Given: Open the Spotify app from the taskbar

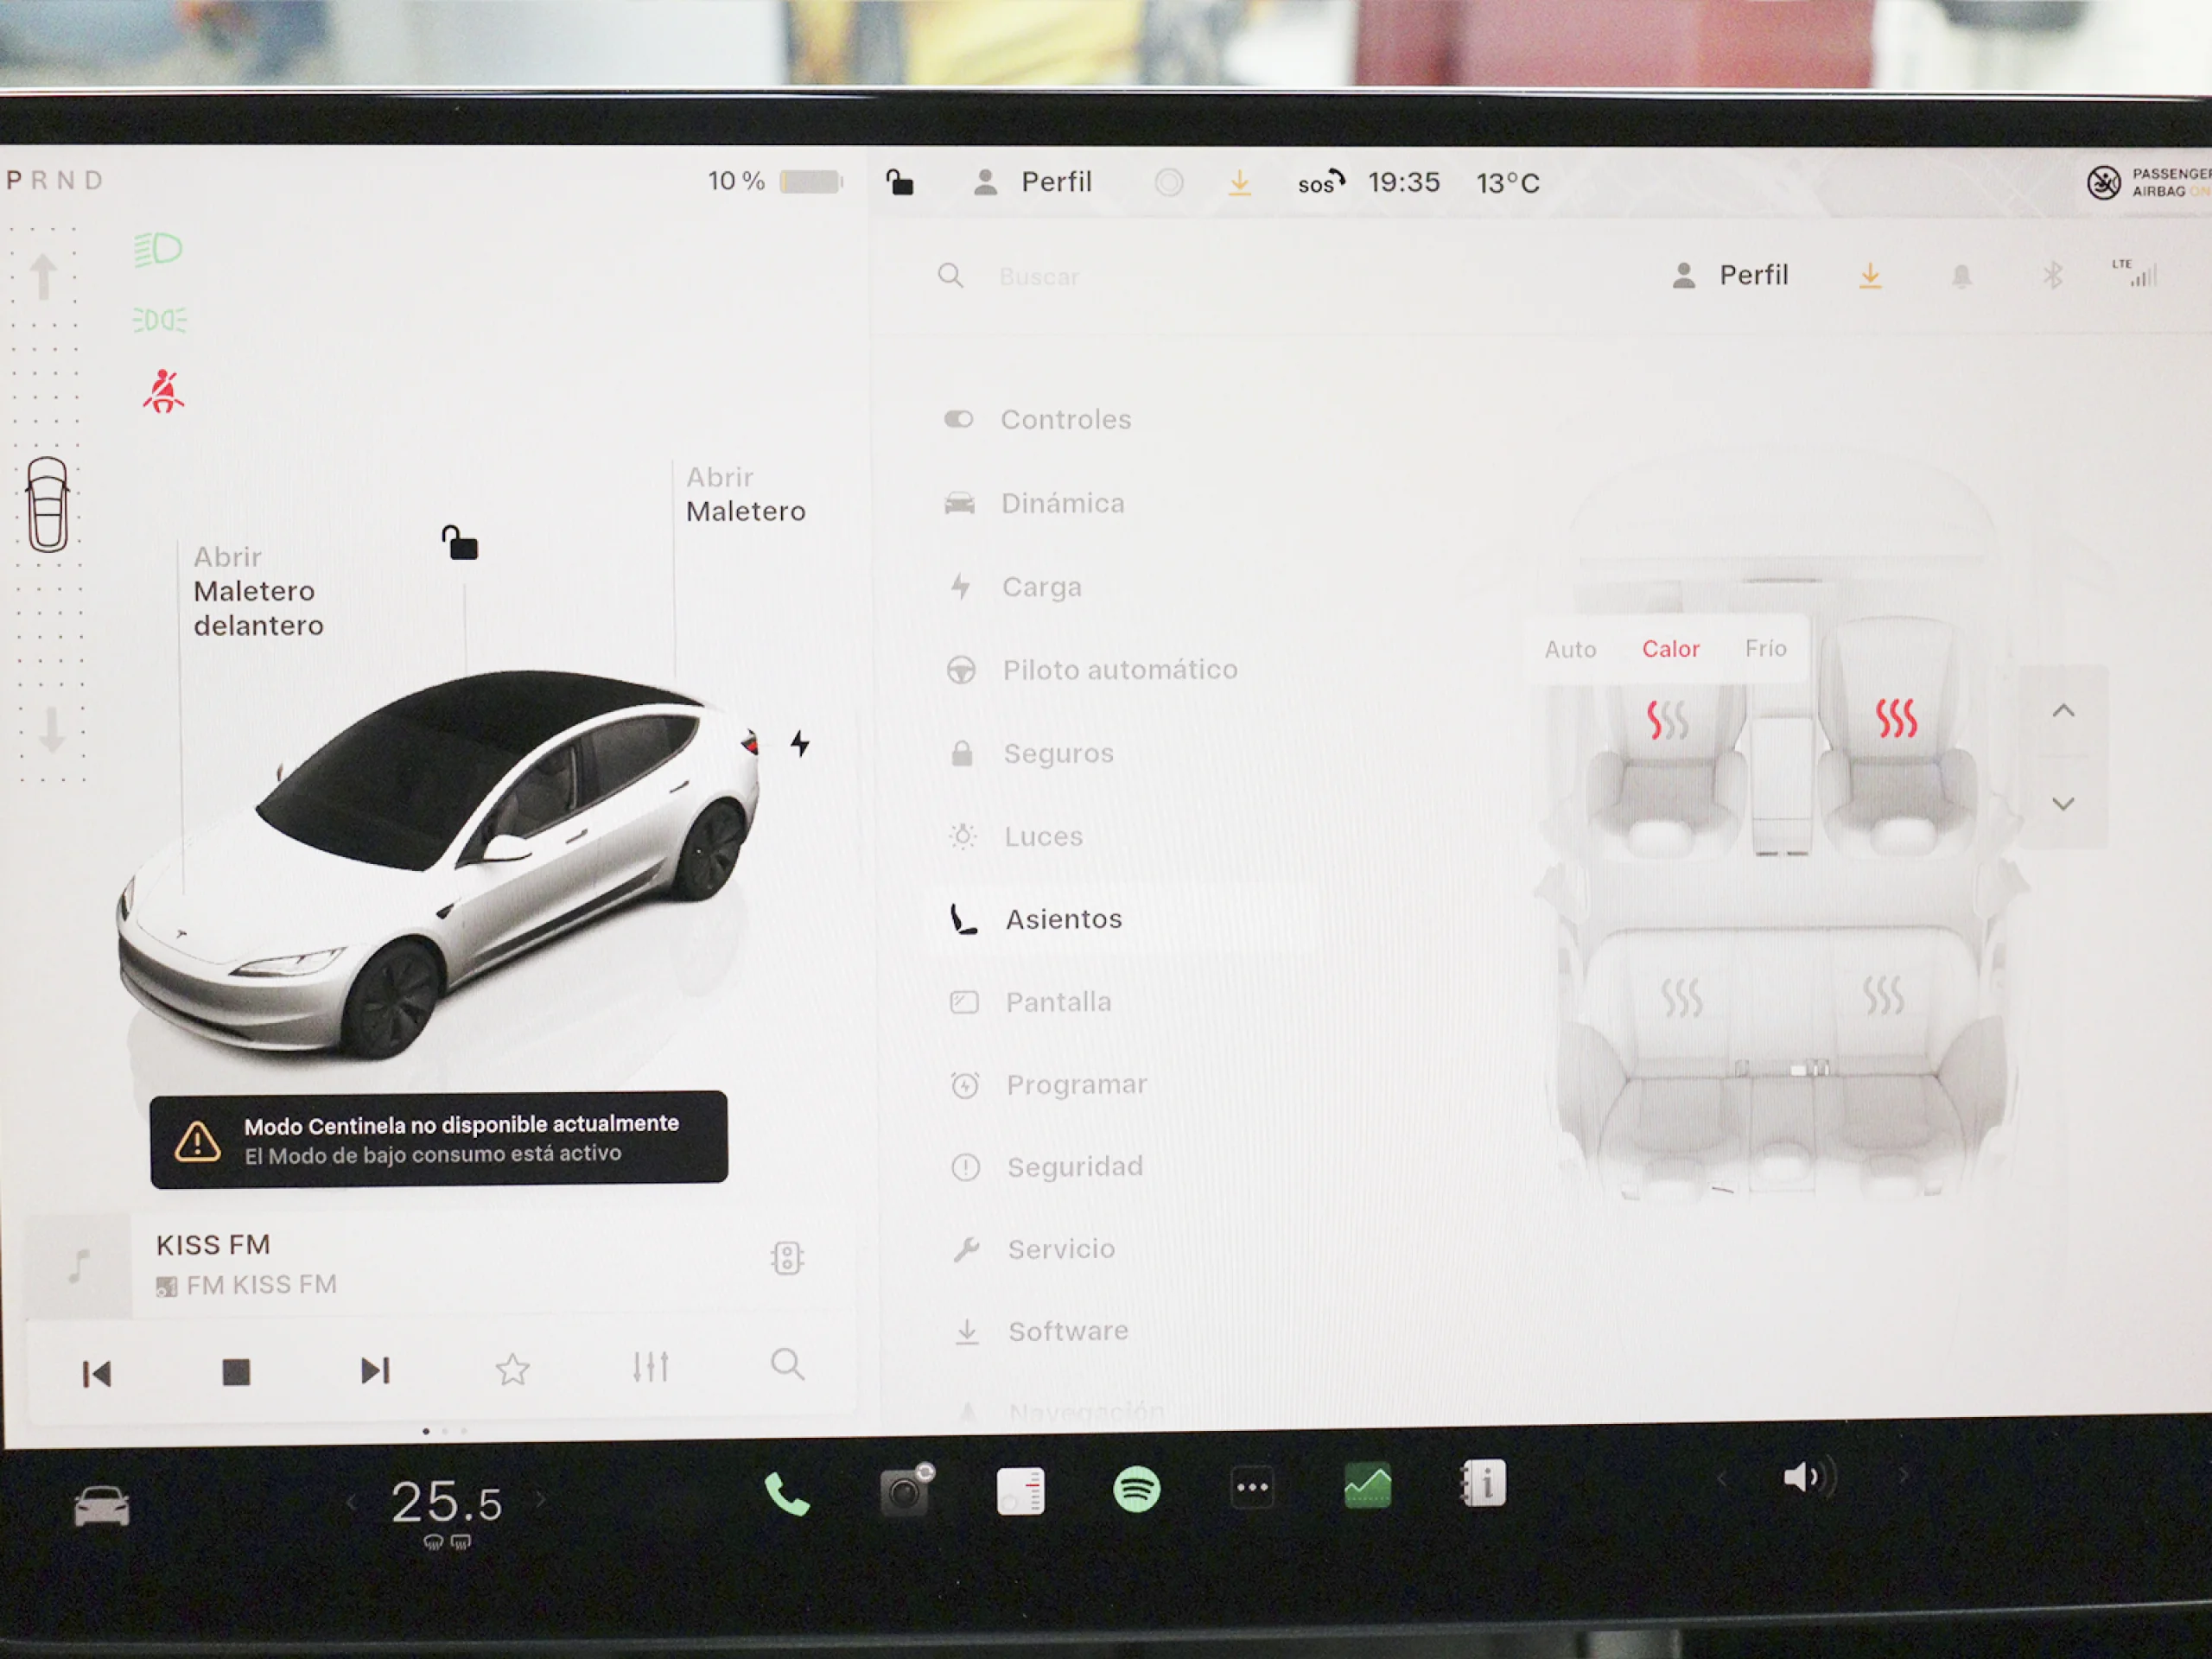Looking at the screenshot, I should click(x=1136, y=1490).
